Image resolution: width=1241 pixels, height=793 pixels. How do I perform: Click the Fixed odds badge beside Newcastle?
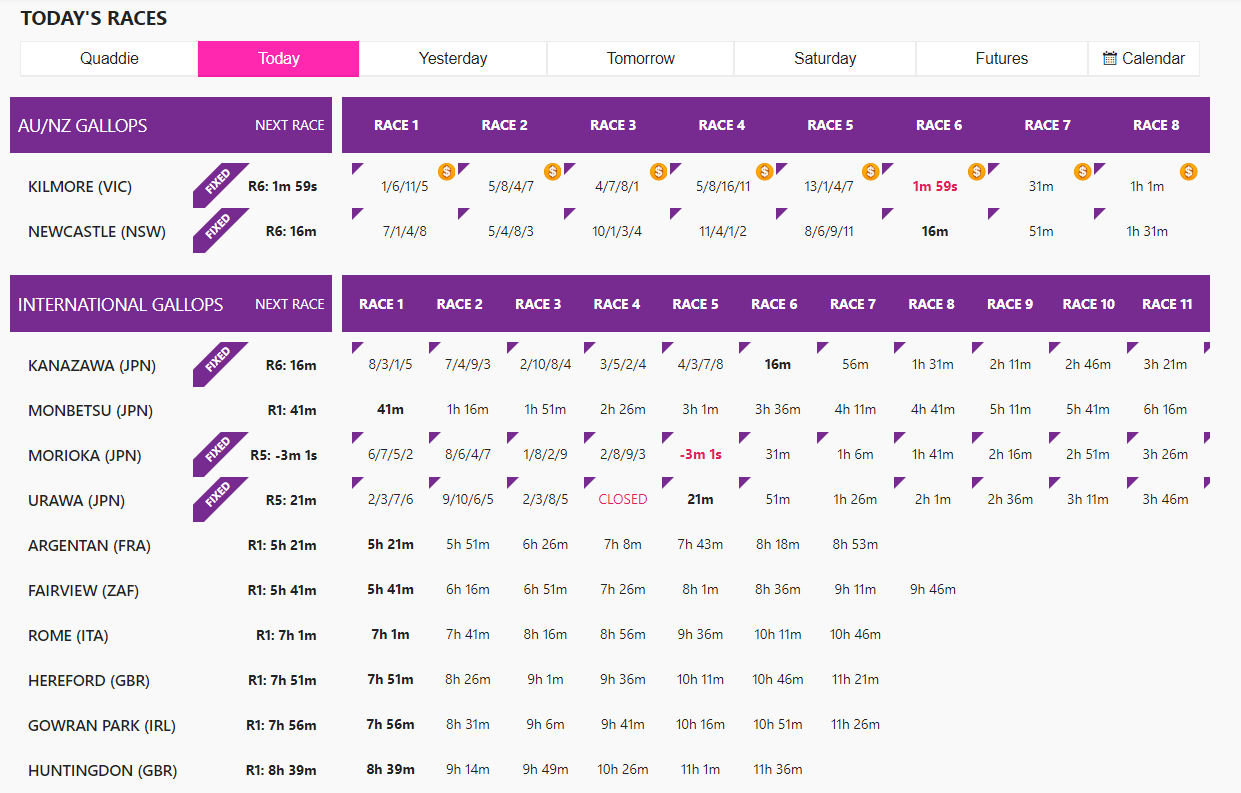pyautogui.click(x=217, y=230)
